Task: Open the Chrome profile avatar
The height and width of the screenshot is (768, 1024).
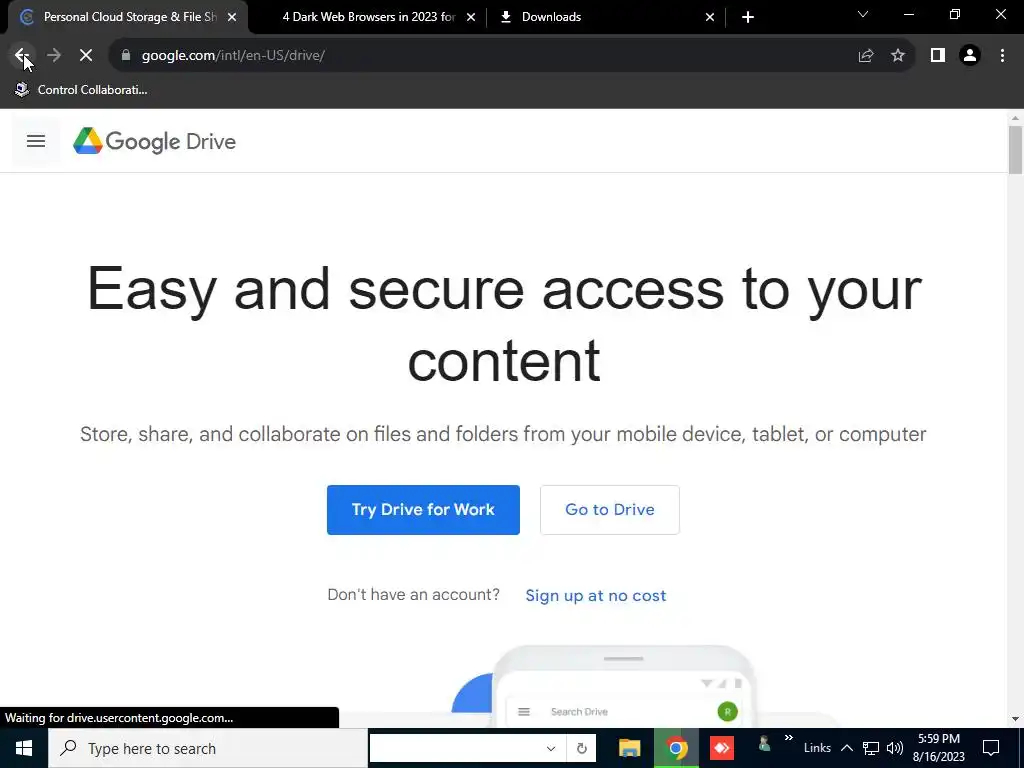Action: (x=970, y=56)
